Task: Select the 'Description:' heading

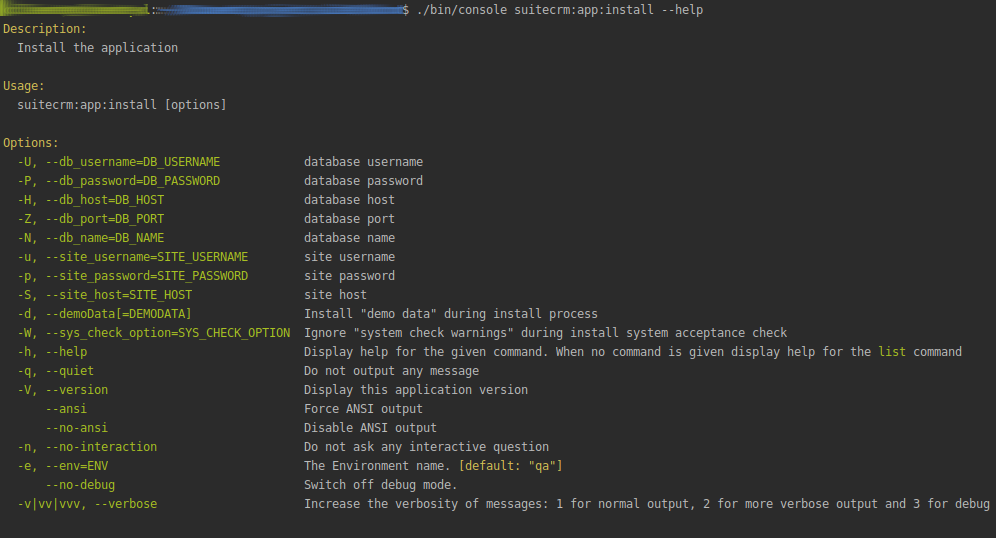Action: tap(44, 29)
